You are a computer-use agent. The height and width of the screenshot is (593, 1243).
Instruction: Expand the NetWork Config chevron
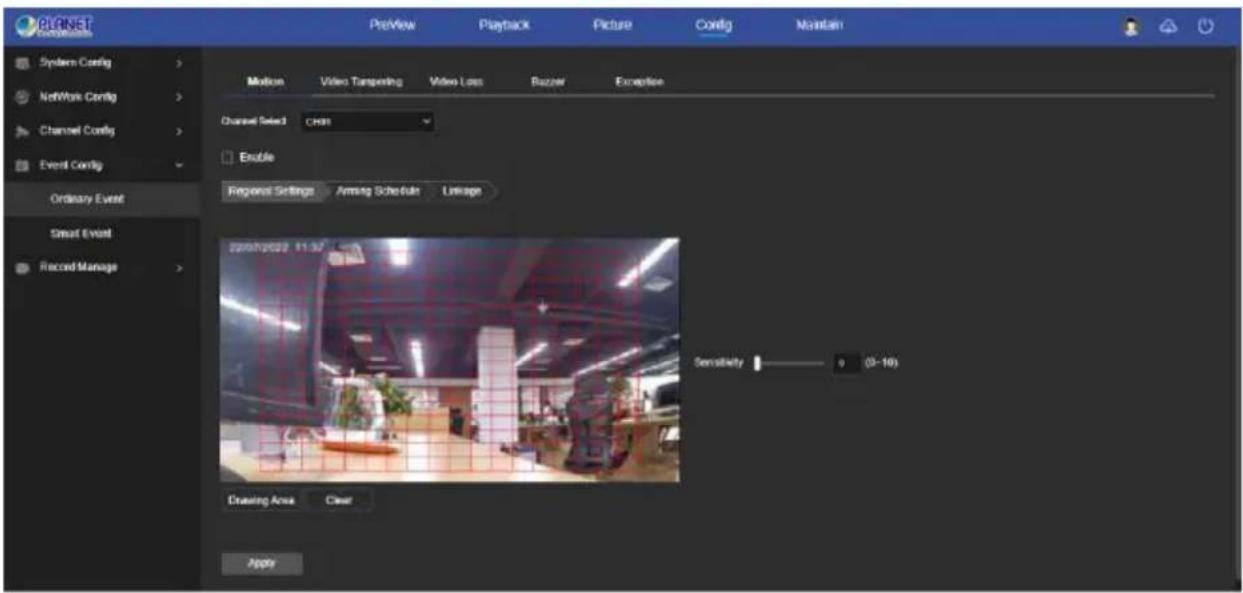178,97
